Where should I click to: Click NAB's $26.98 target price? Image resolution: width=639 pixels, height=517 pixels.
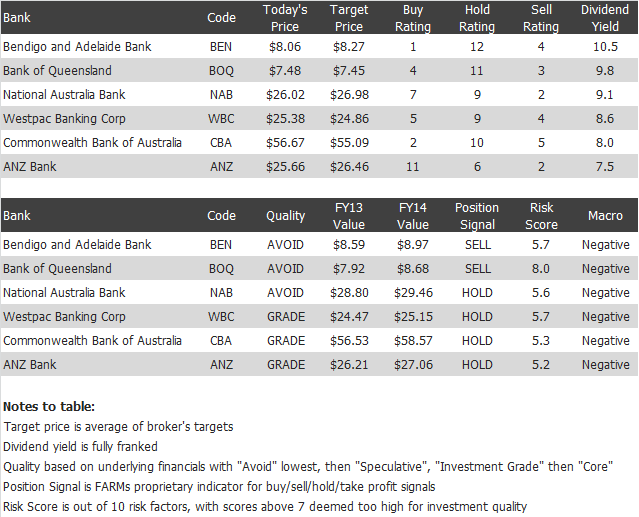[349, 95]
